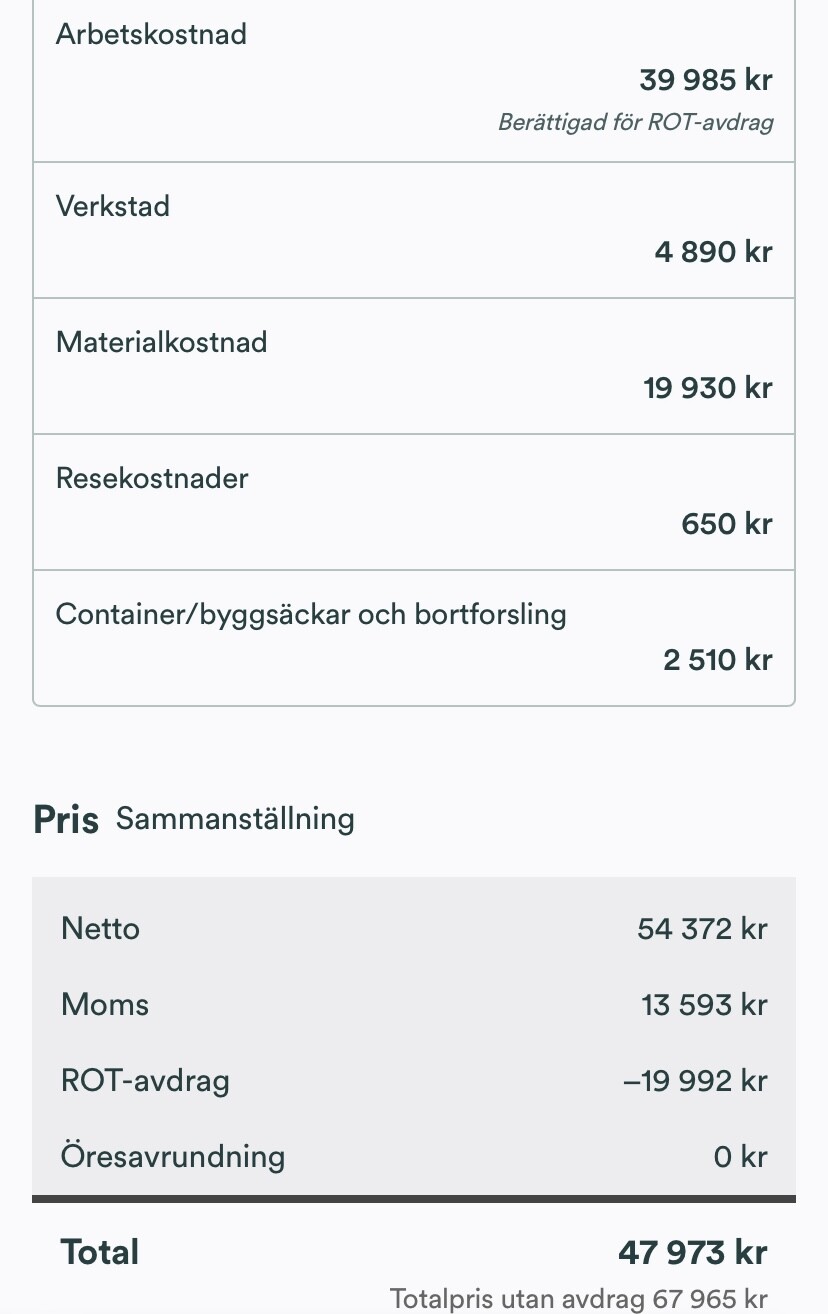
Task: Click the 2 510 kr container amount
Action: (x=717, y=660)
